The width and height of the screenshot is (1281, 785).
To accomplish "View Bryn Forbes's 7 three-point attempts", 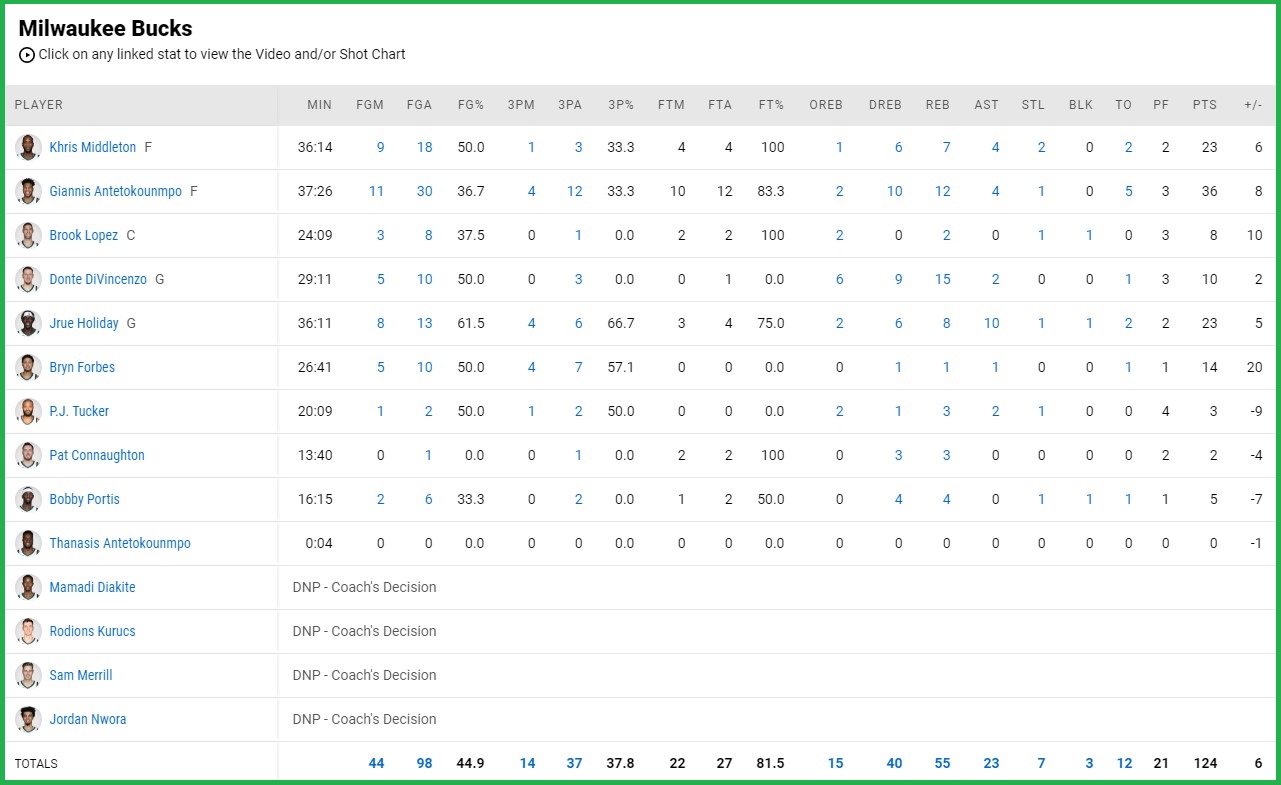I will click(578, 367).
